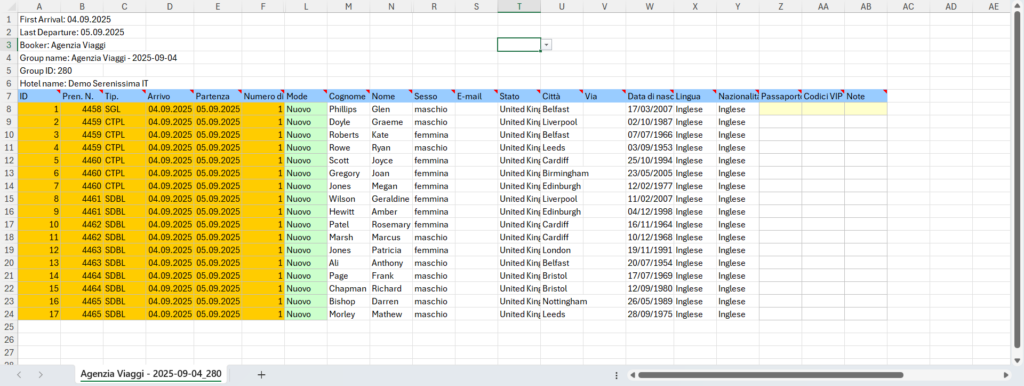This screenshot has height=386, width=1024.
Task: Click the birth date '17/03/2007' cell
Action: (x=649, y=109)
